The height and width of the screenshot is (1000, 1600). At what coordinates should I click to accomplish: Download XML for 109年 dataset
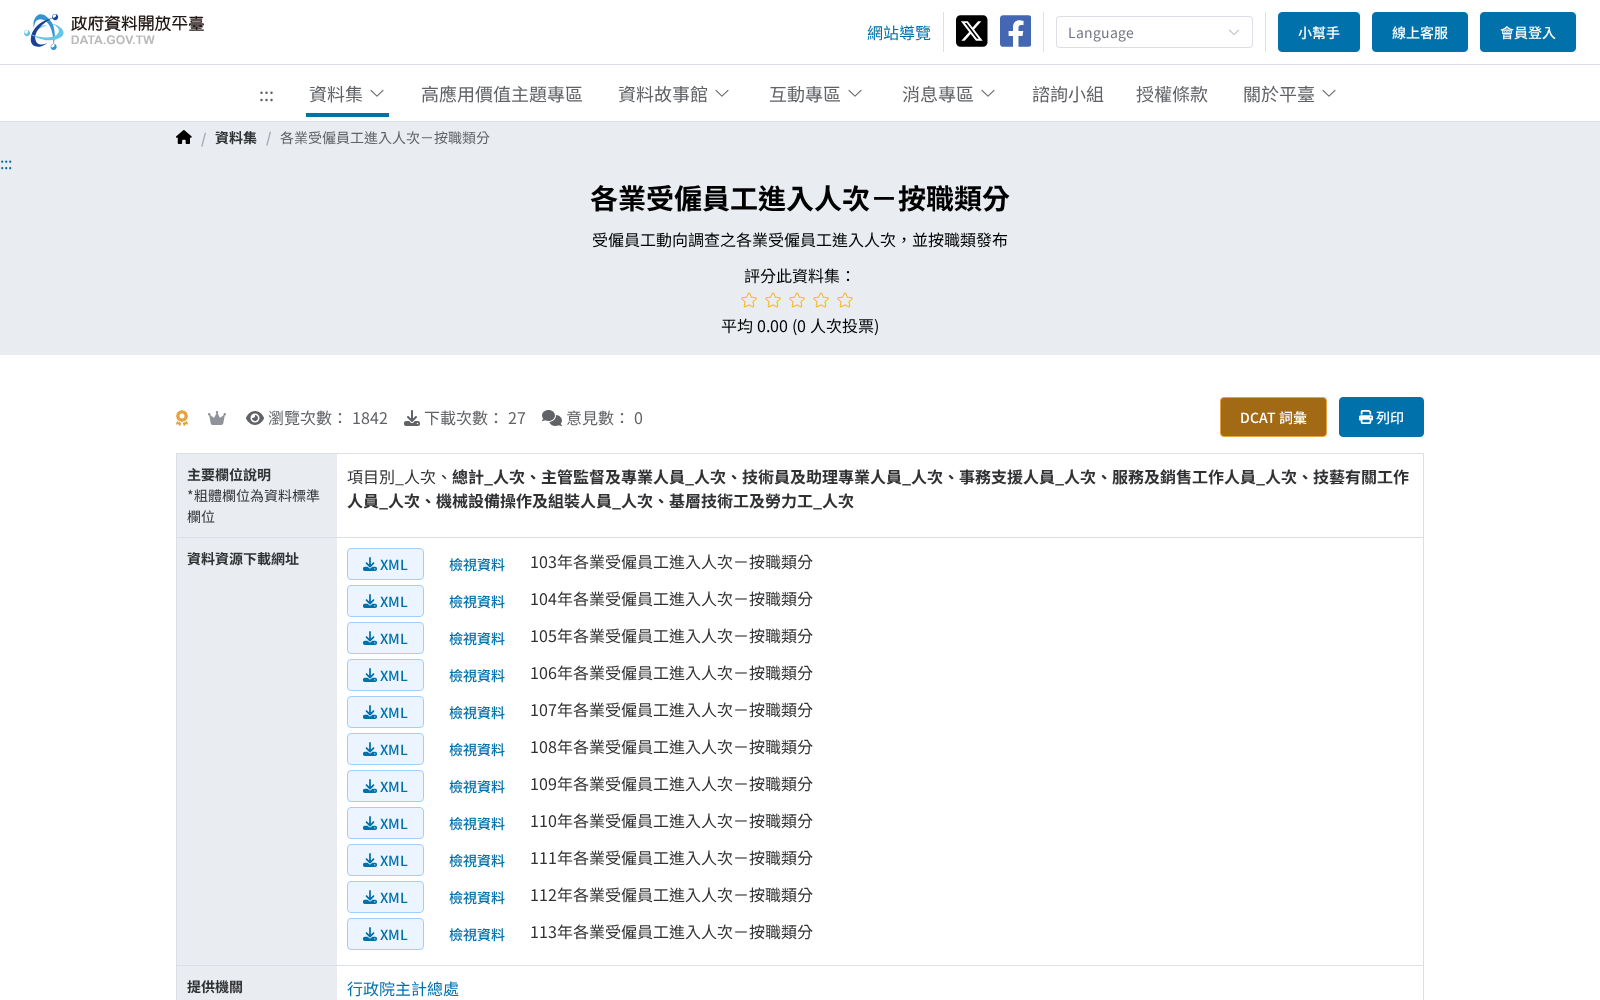[385, 786]
